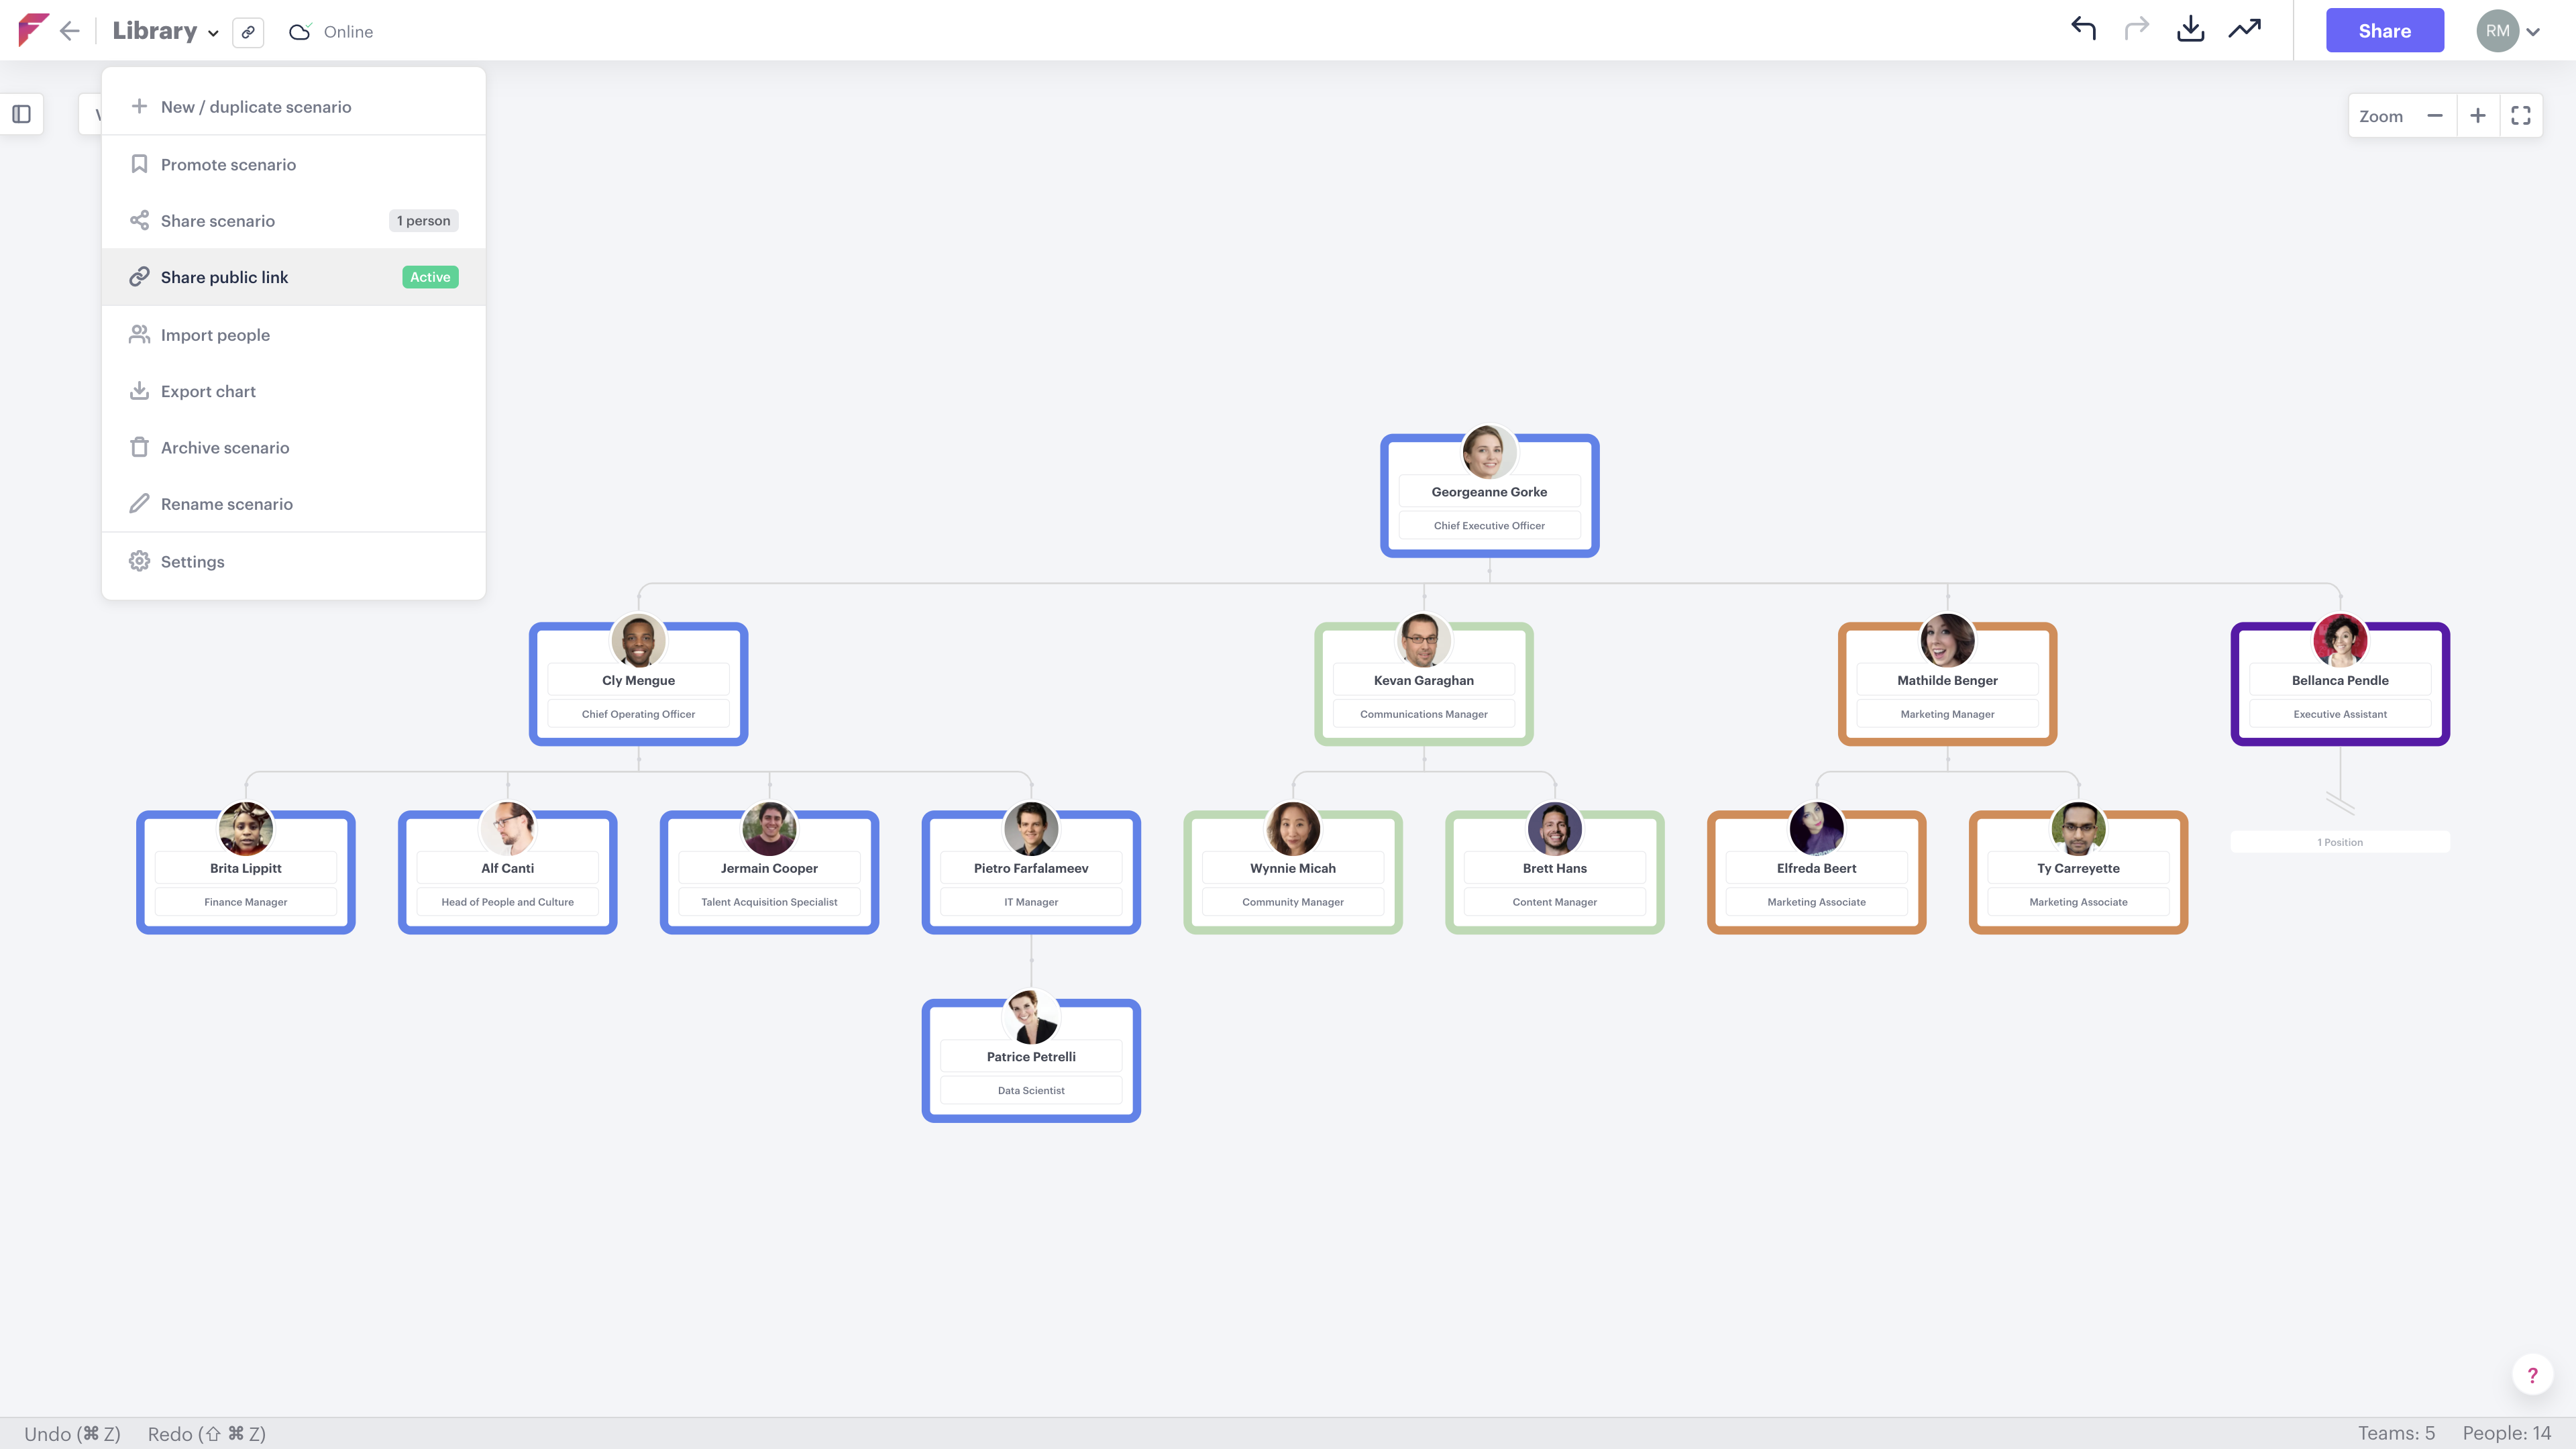This screenshot has height=1449, width=2576.
Task: Decrease zoom with the minus control
Action: [2435, 115]
